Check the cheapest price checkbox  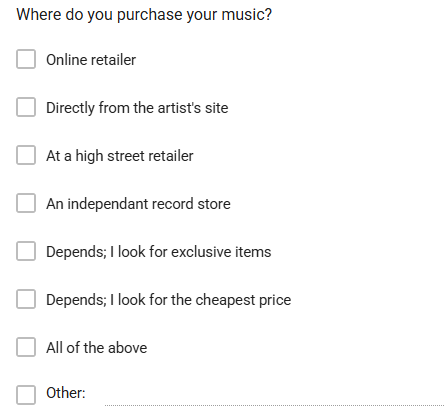click(x=26, y=299)
